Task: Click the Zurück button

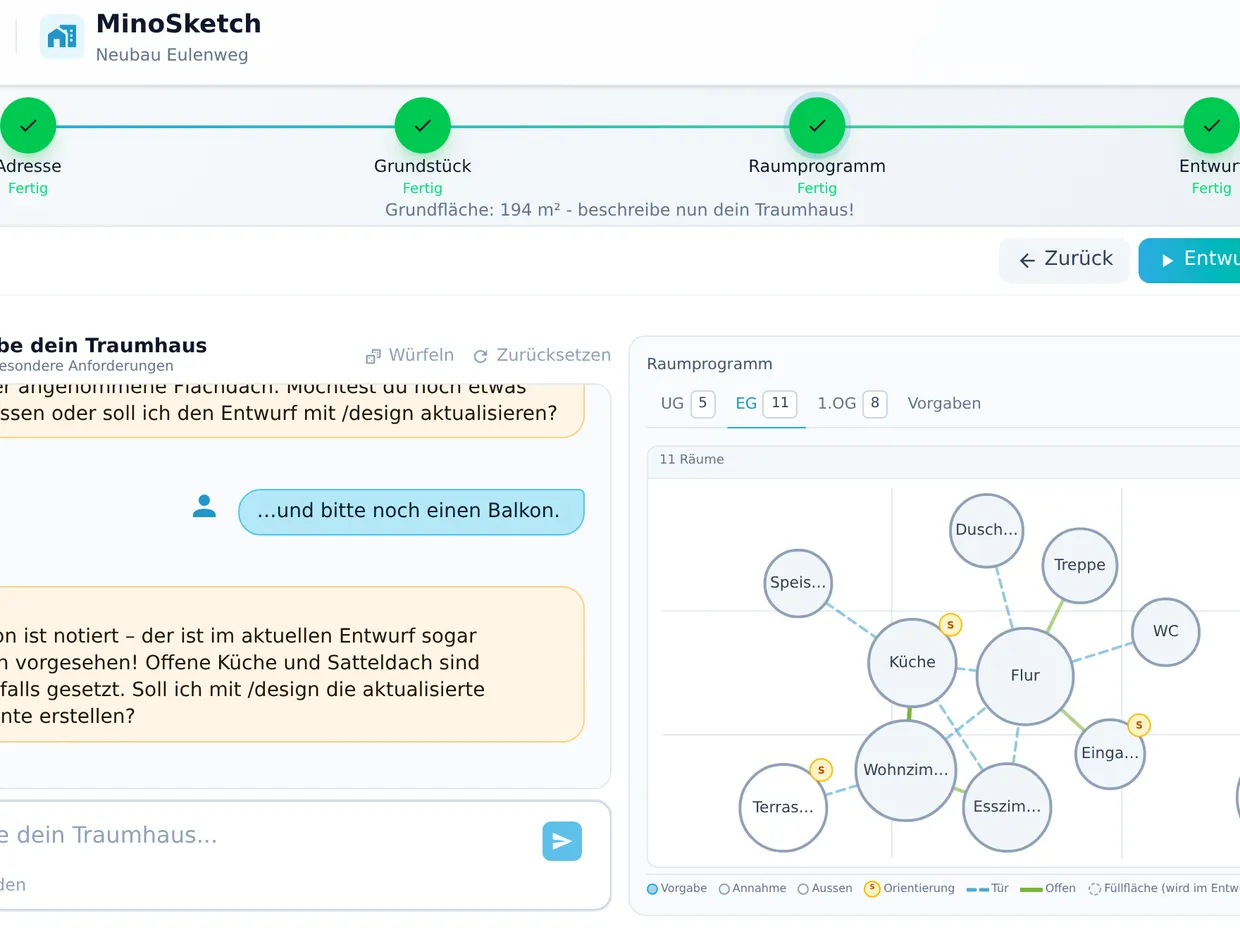Action: [x=1065, y=260]
